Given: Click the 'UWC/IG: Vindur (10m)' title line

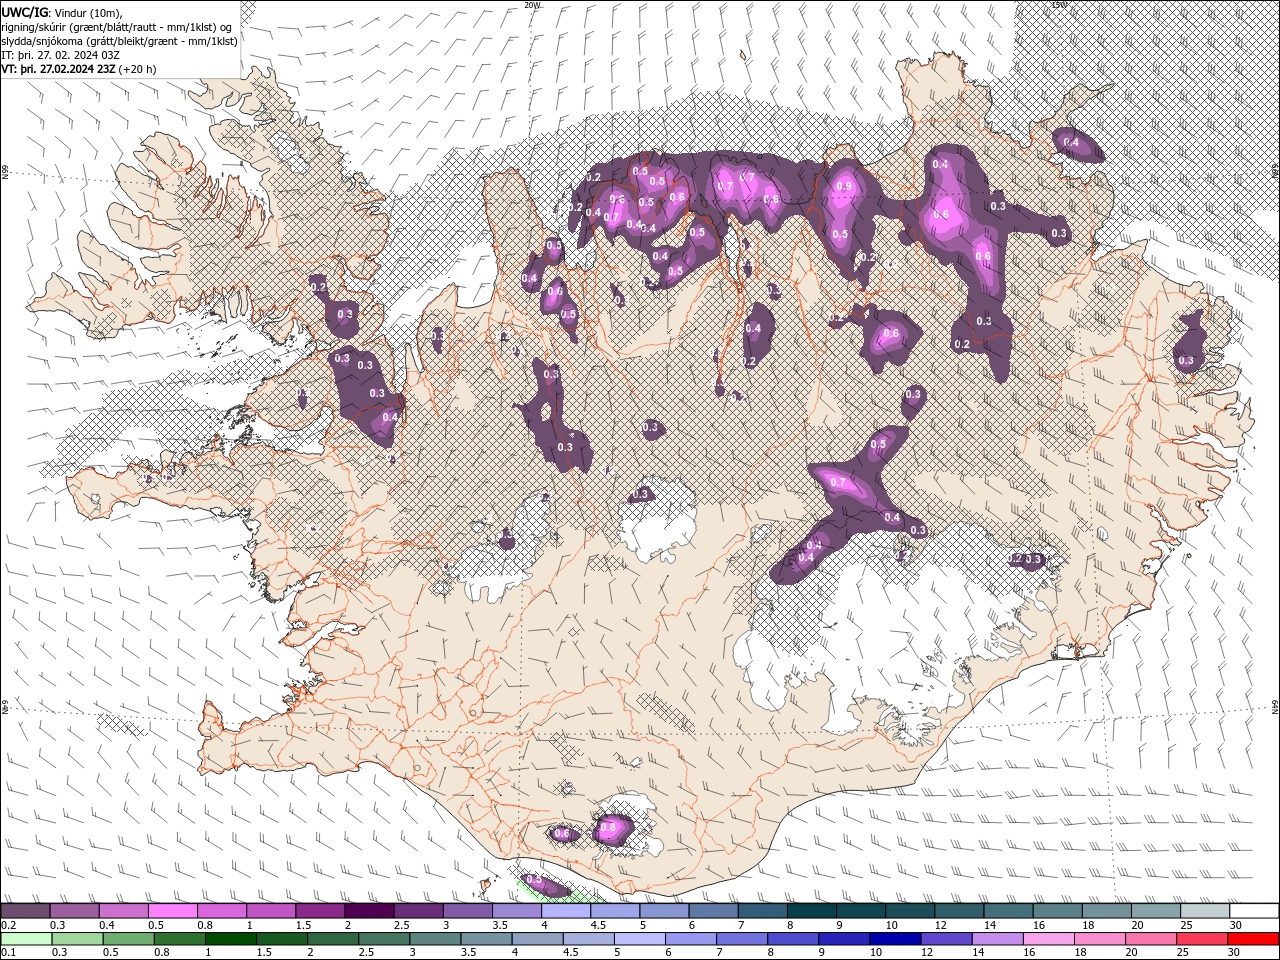Looking at the screenshot, I should point(62,12).
